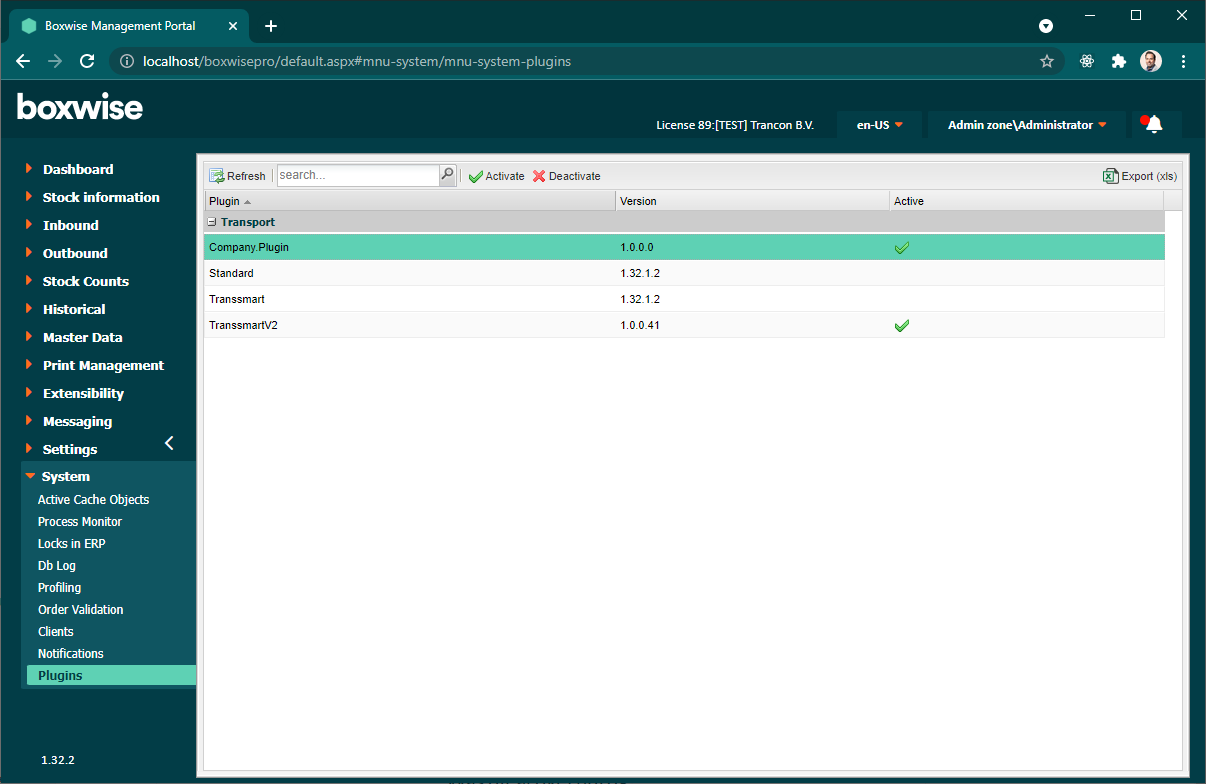Click active checkmark for Company.Plugin
The height and width of the screenshot is (784, 1206).
[902, 248]
